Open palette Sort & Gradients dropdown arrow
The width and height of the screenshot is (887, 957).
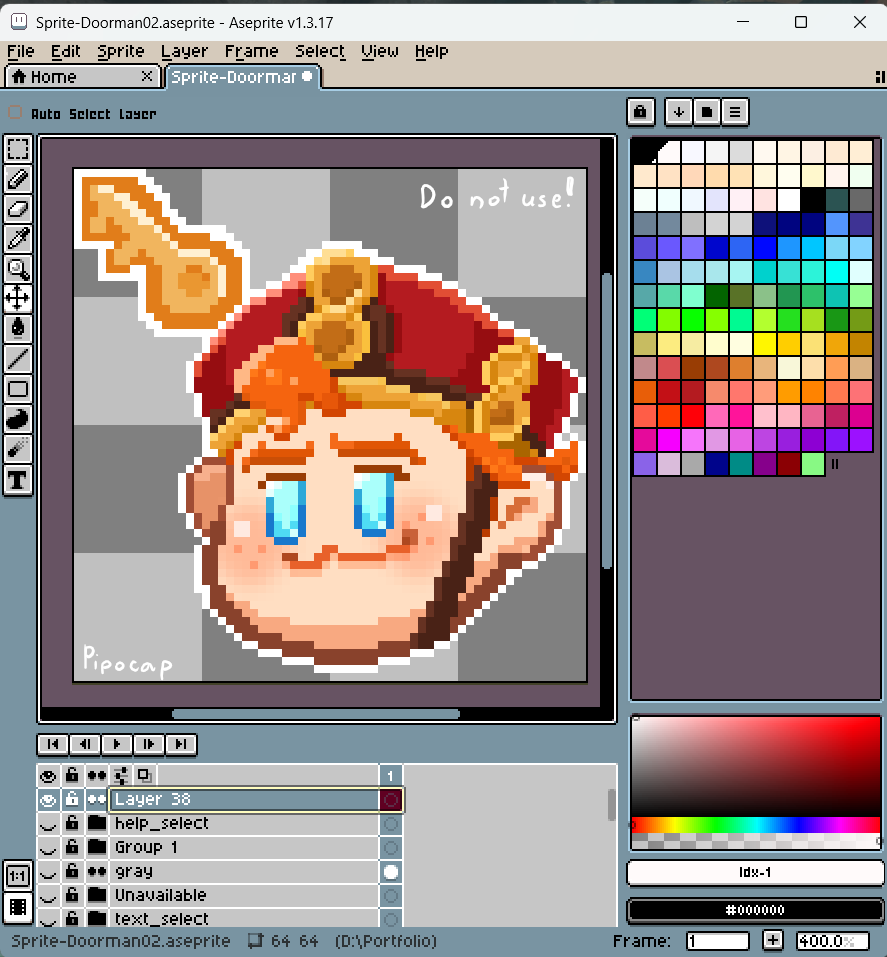coord(678,112)
